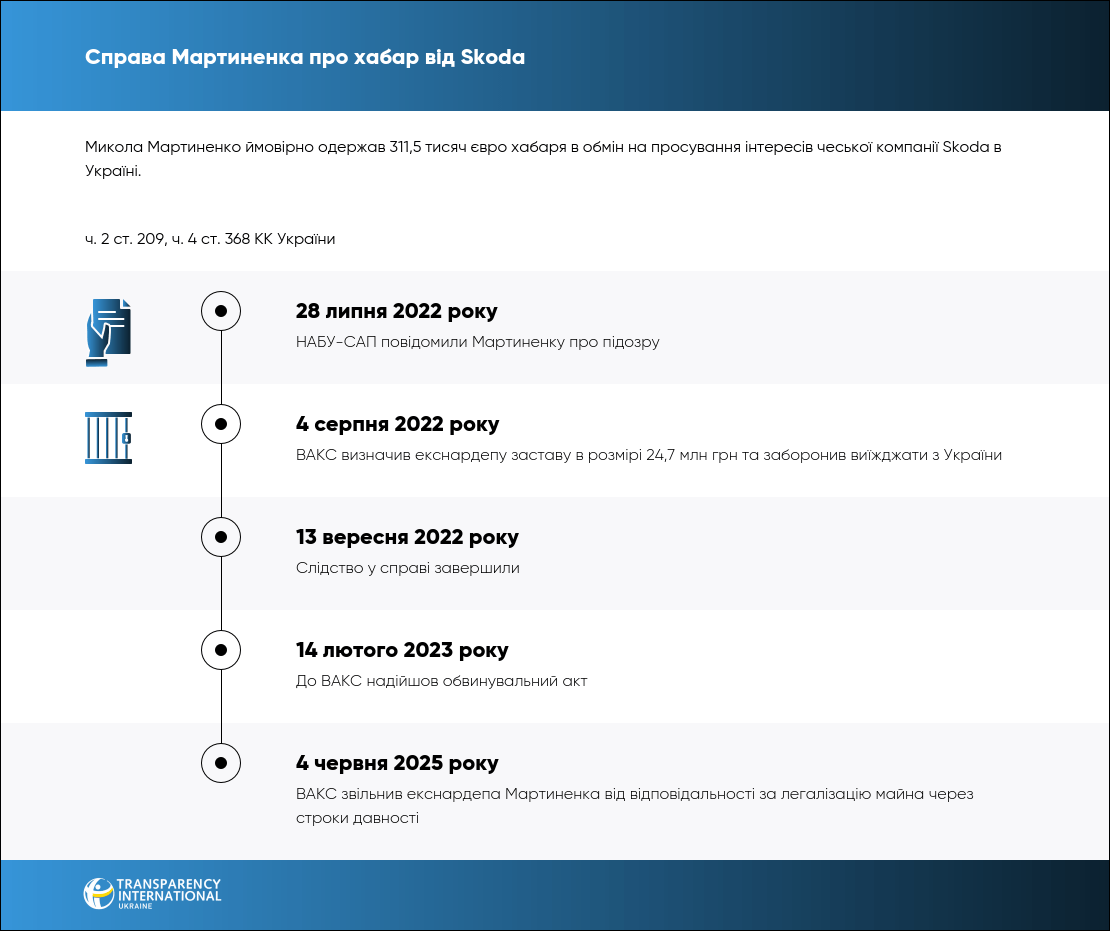The image size is (1110, 931).
Task: Click the title 'Справа Мартиненка про хабар від Skoda'
Action: point(305,56)
